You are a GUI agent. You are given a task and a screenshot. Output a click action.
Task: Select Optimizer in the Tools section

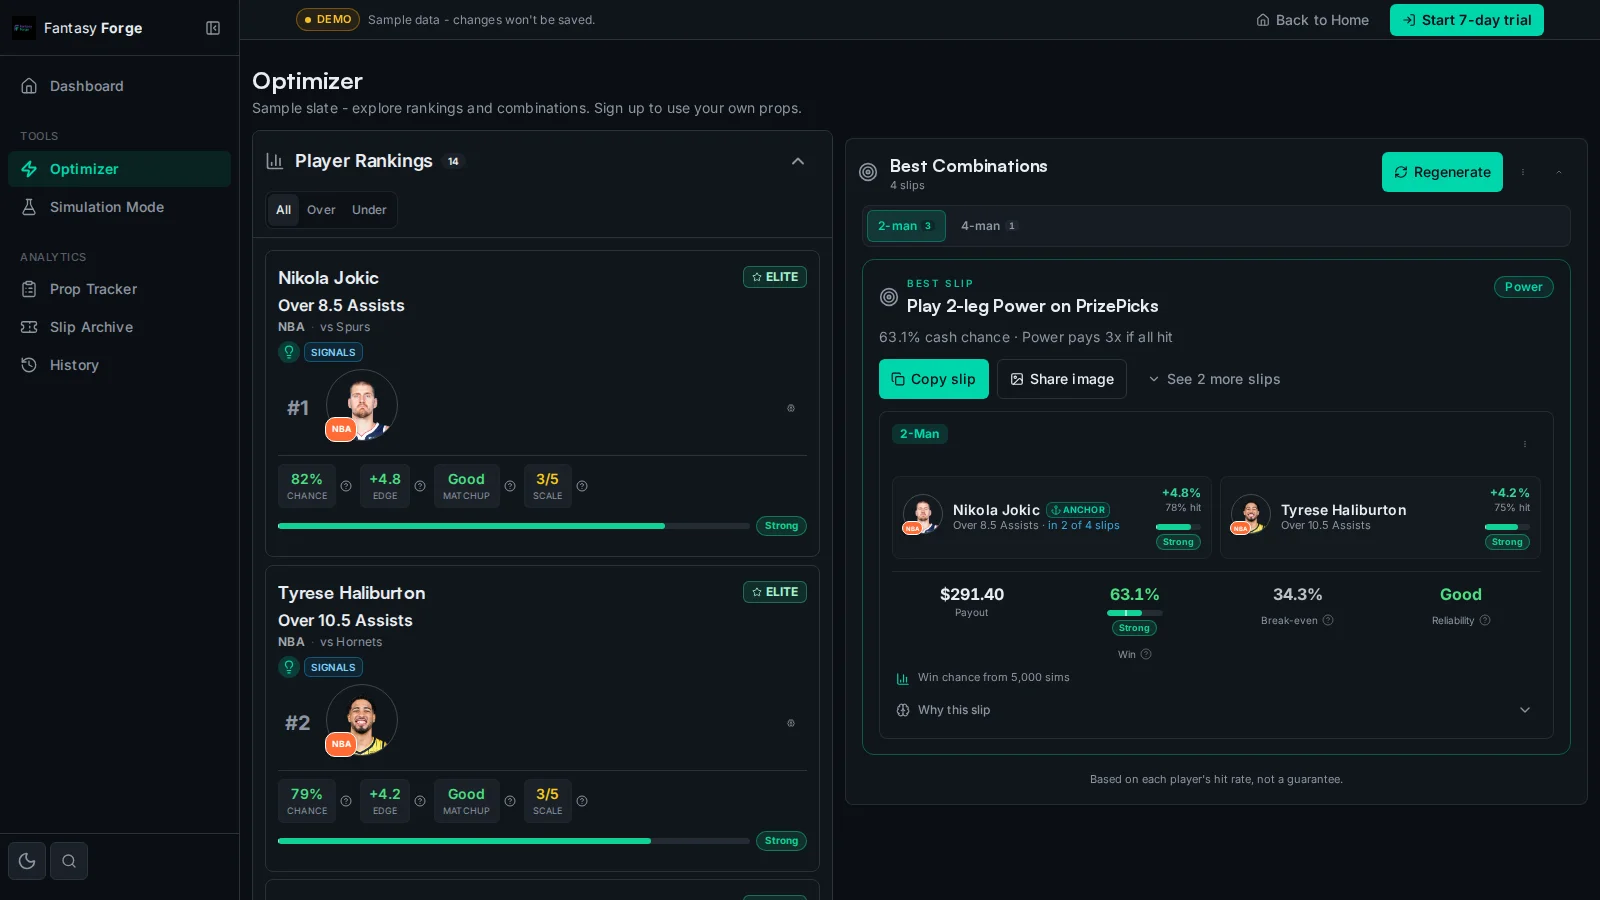click(119, 169)
